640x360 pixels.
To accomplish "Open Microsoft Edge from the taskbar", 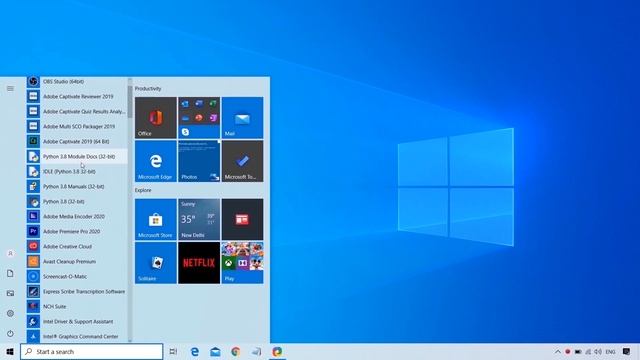I will coord(195,351).
